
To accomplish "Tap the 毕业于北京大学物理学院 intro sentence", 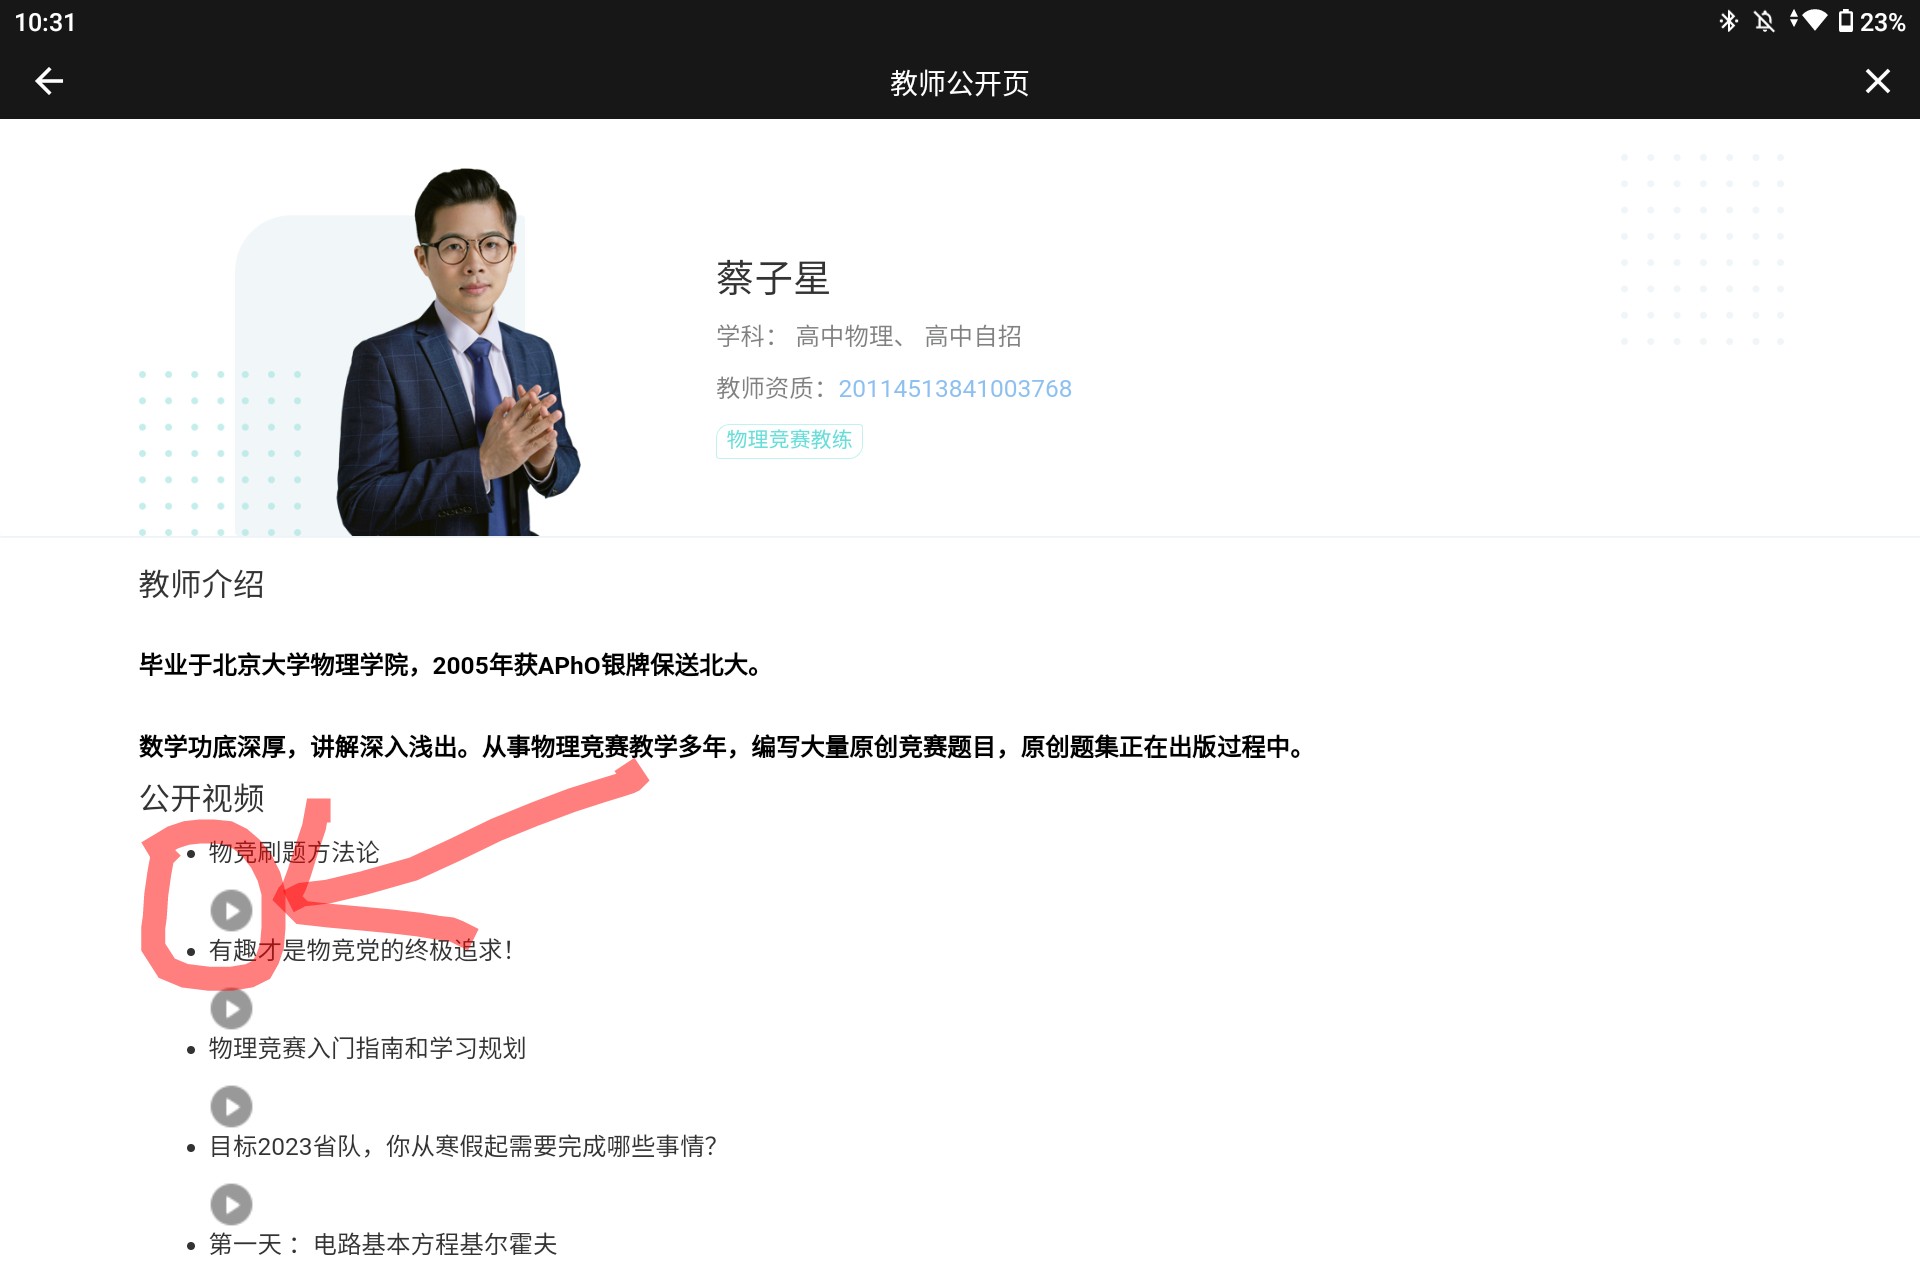I will (451, 665).
